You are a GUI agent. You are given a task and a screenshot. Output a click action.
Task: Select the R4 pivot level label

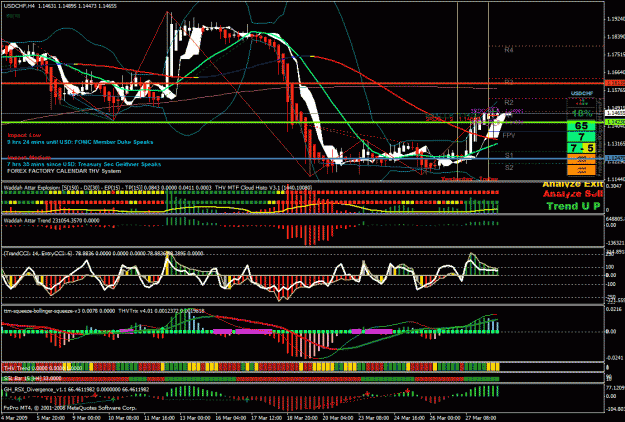tap(509, 50)
